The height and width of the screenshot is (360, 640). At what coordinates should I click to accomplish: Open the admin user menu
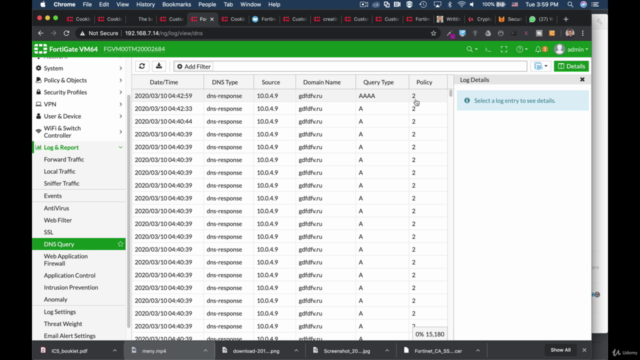pos(571,49)
